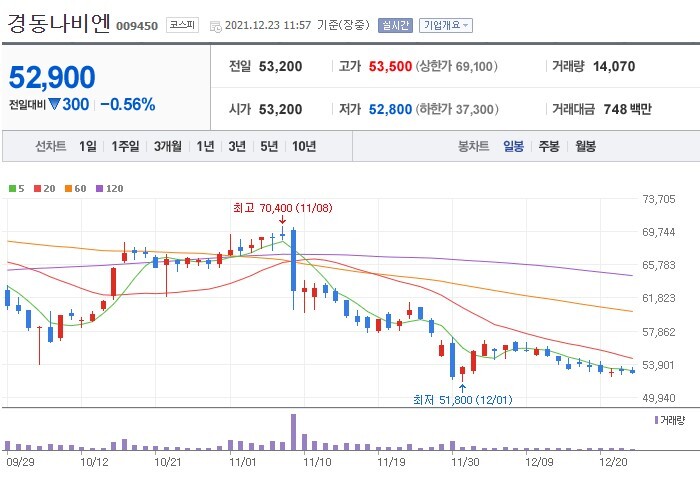The image size is (700, 488).
Task: Switch to 일봉 candlestick chart
Action: (x=513, y=146)
